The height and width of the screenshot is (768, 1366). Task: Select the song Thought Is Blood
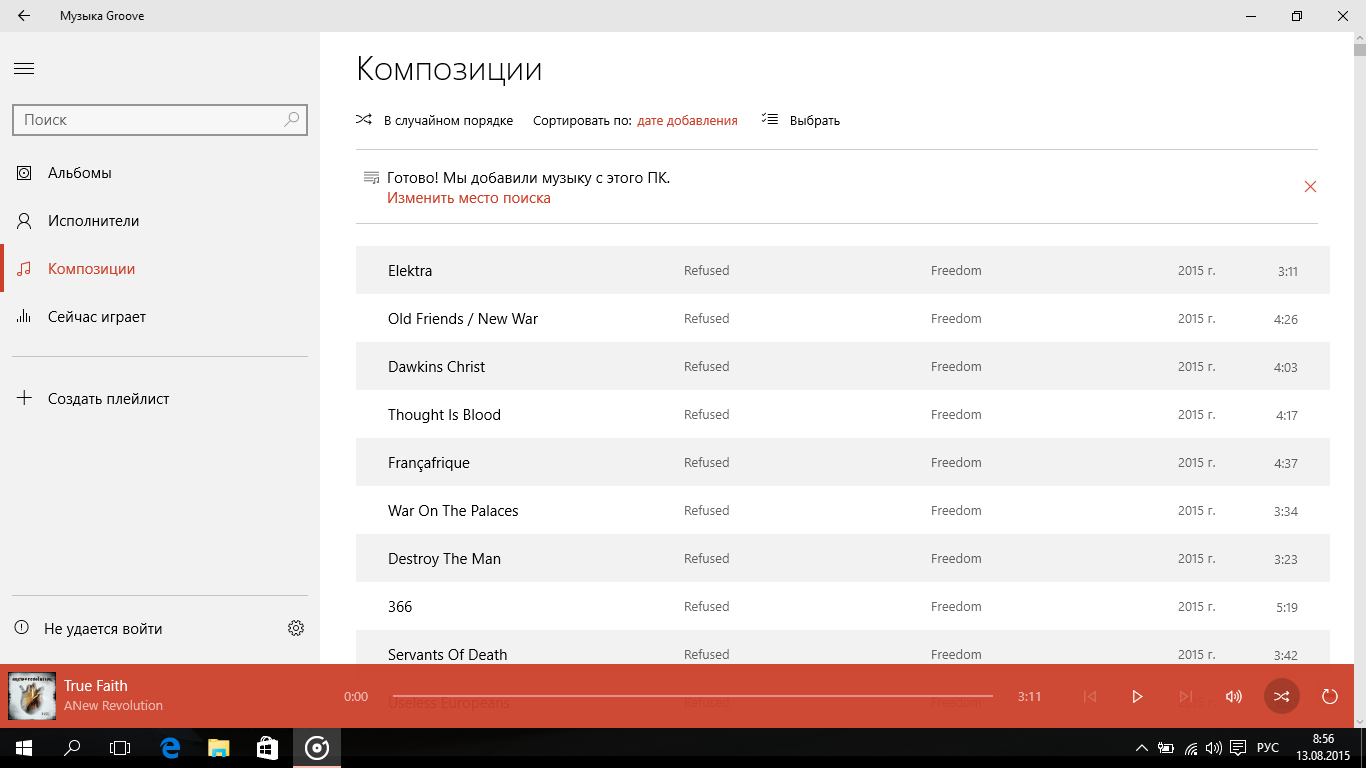(842, 415)
